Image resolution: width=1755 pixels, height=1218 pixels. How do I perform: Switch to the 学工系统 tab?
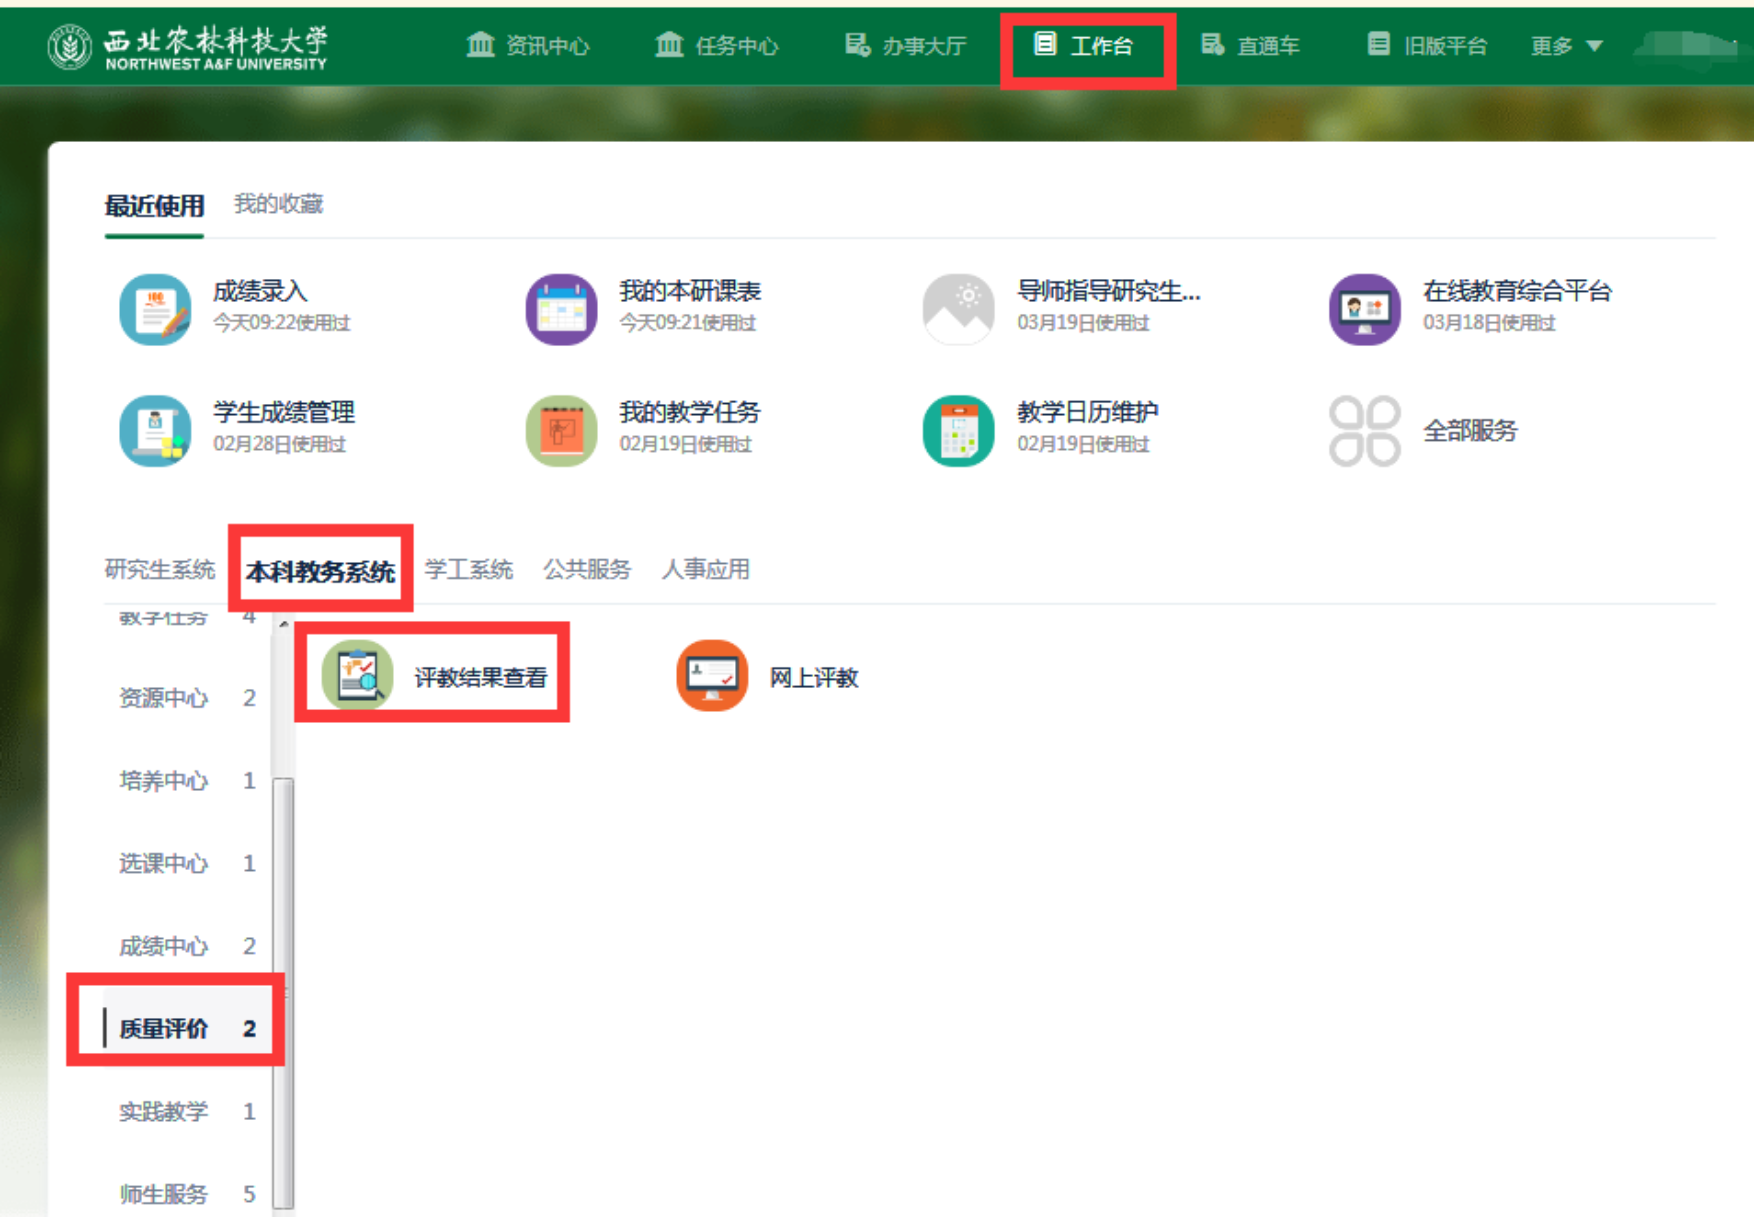(468, 570)
